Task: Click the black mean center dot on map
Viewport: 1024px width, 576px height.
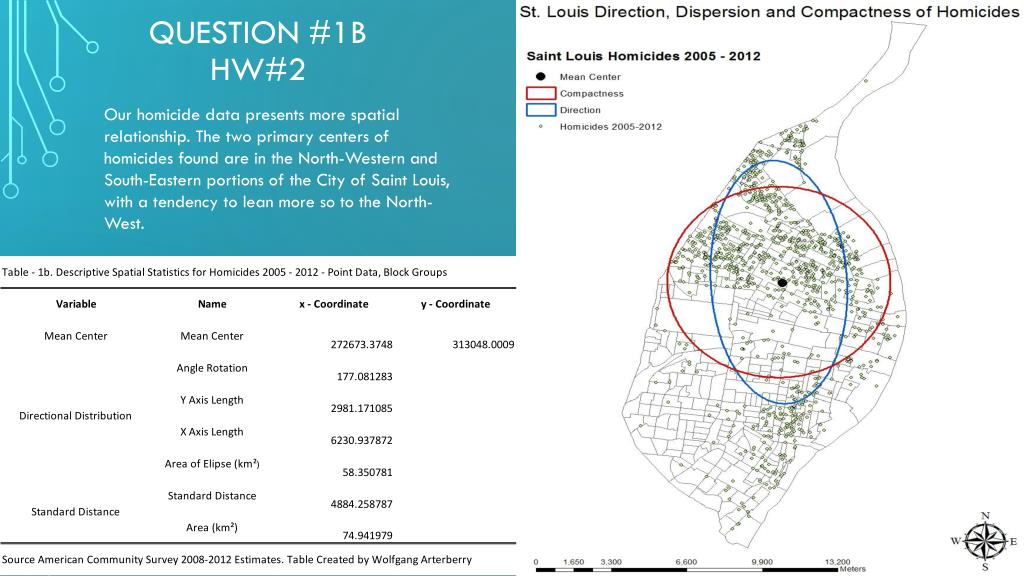Action: (x=782, y=283)
